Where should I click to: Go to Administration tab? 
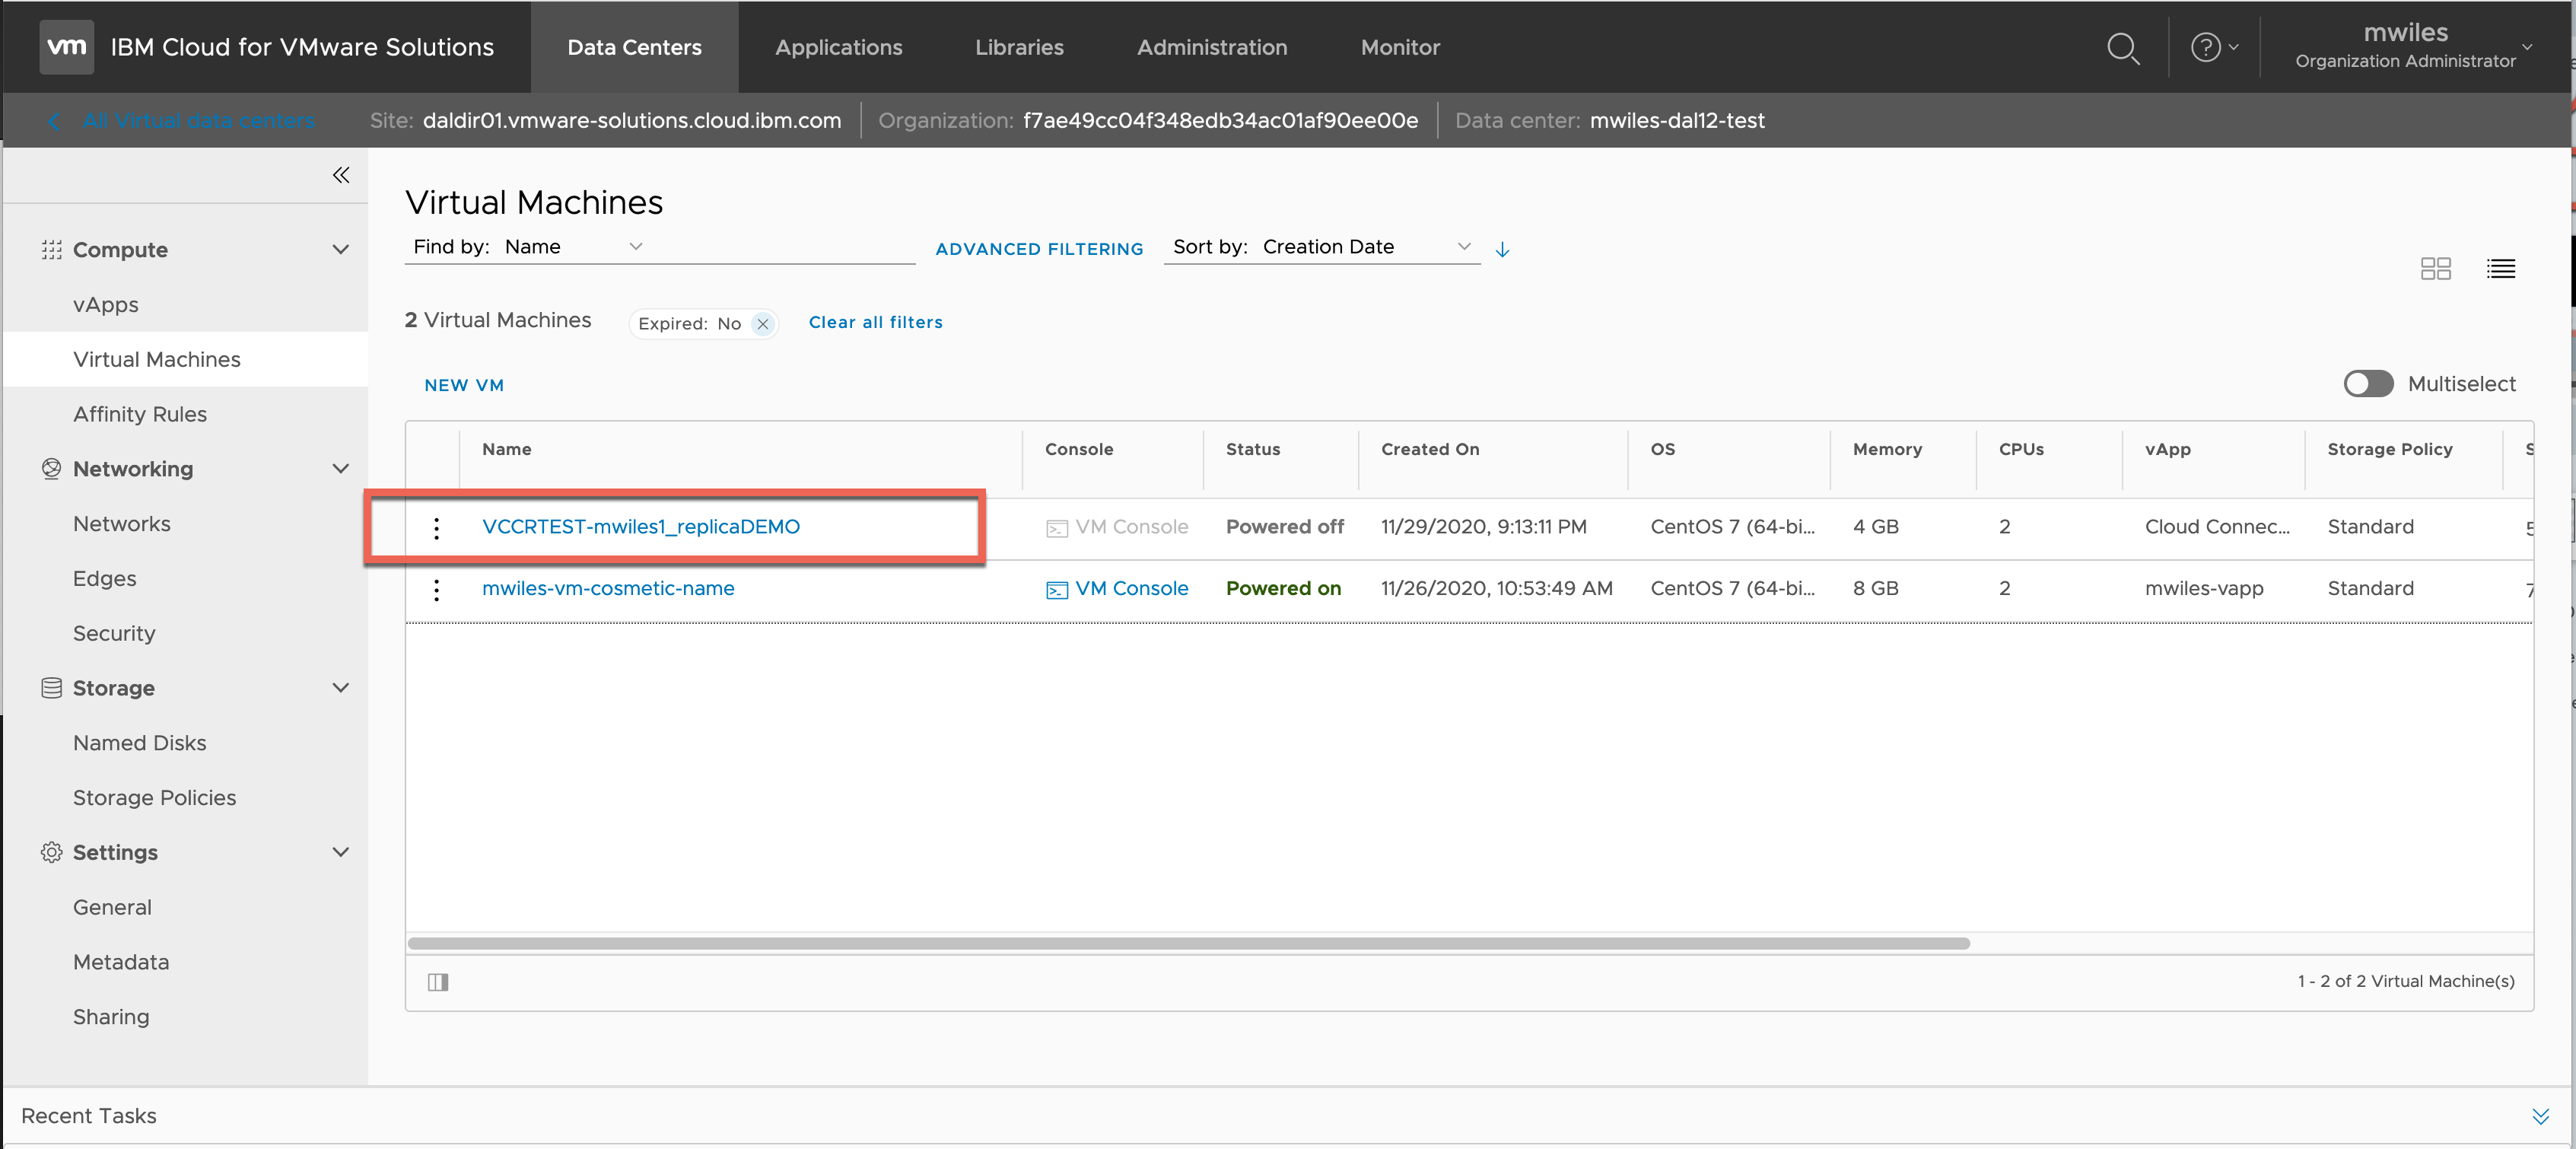(1211, 47)
